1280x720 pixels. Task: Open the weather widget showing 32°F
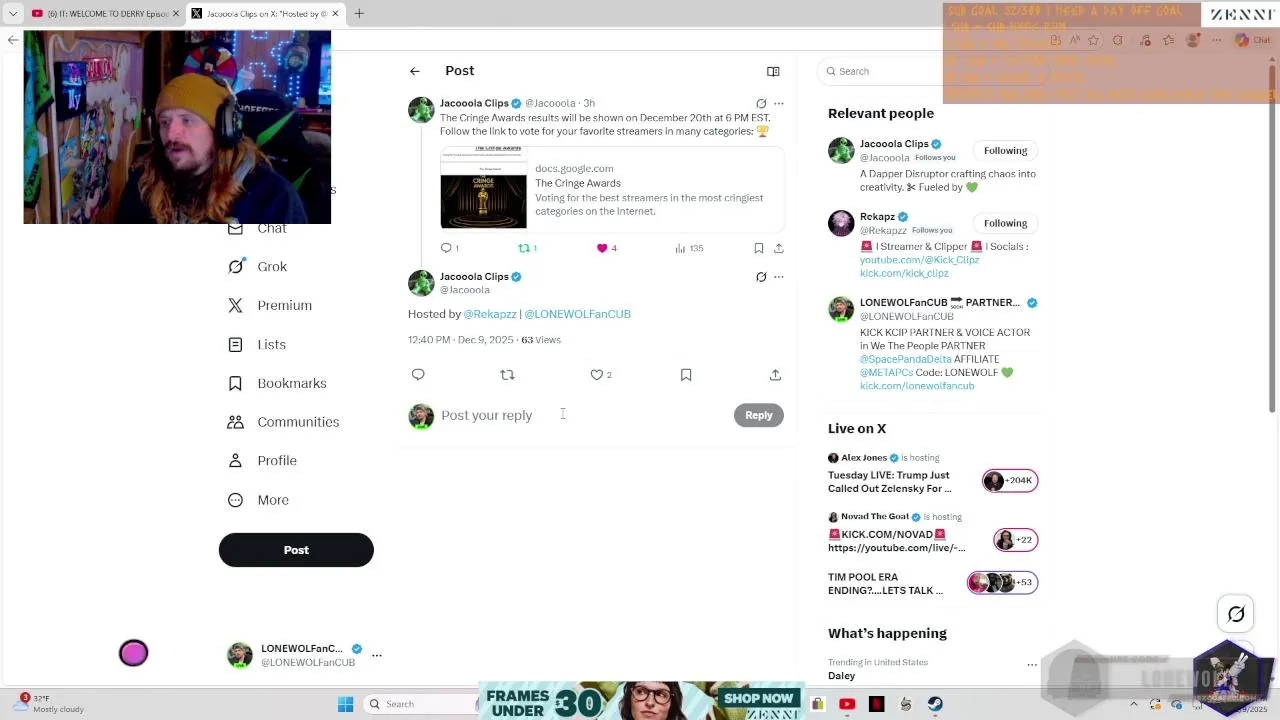click(50, 704)
